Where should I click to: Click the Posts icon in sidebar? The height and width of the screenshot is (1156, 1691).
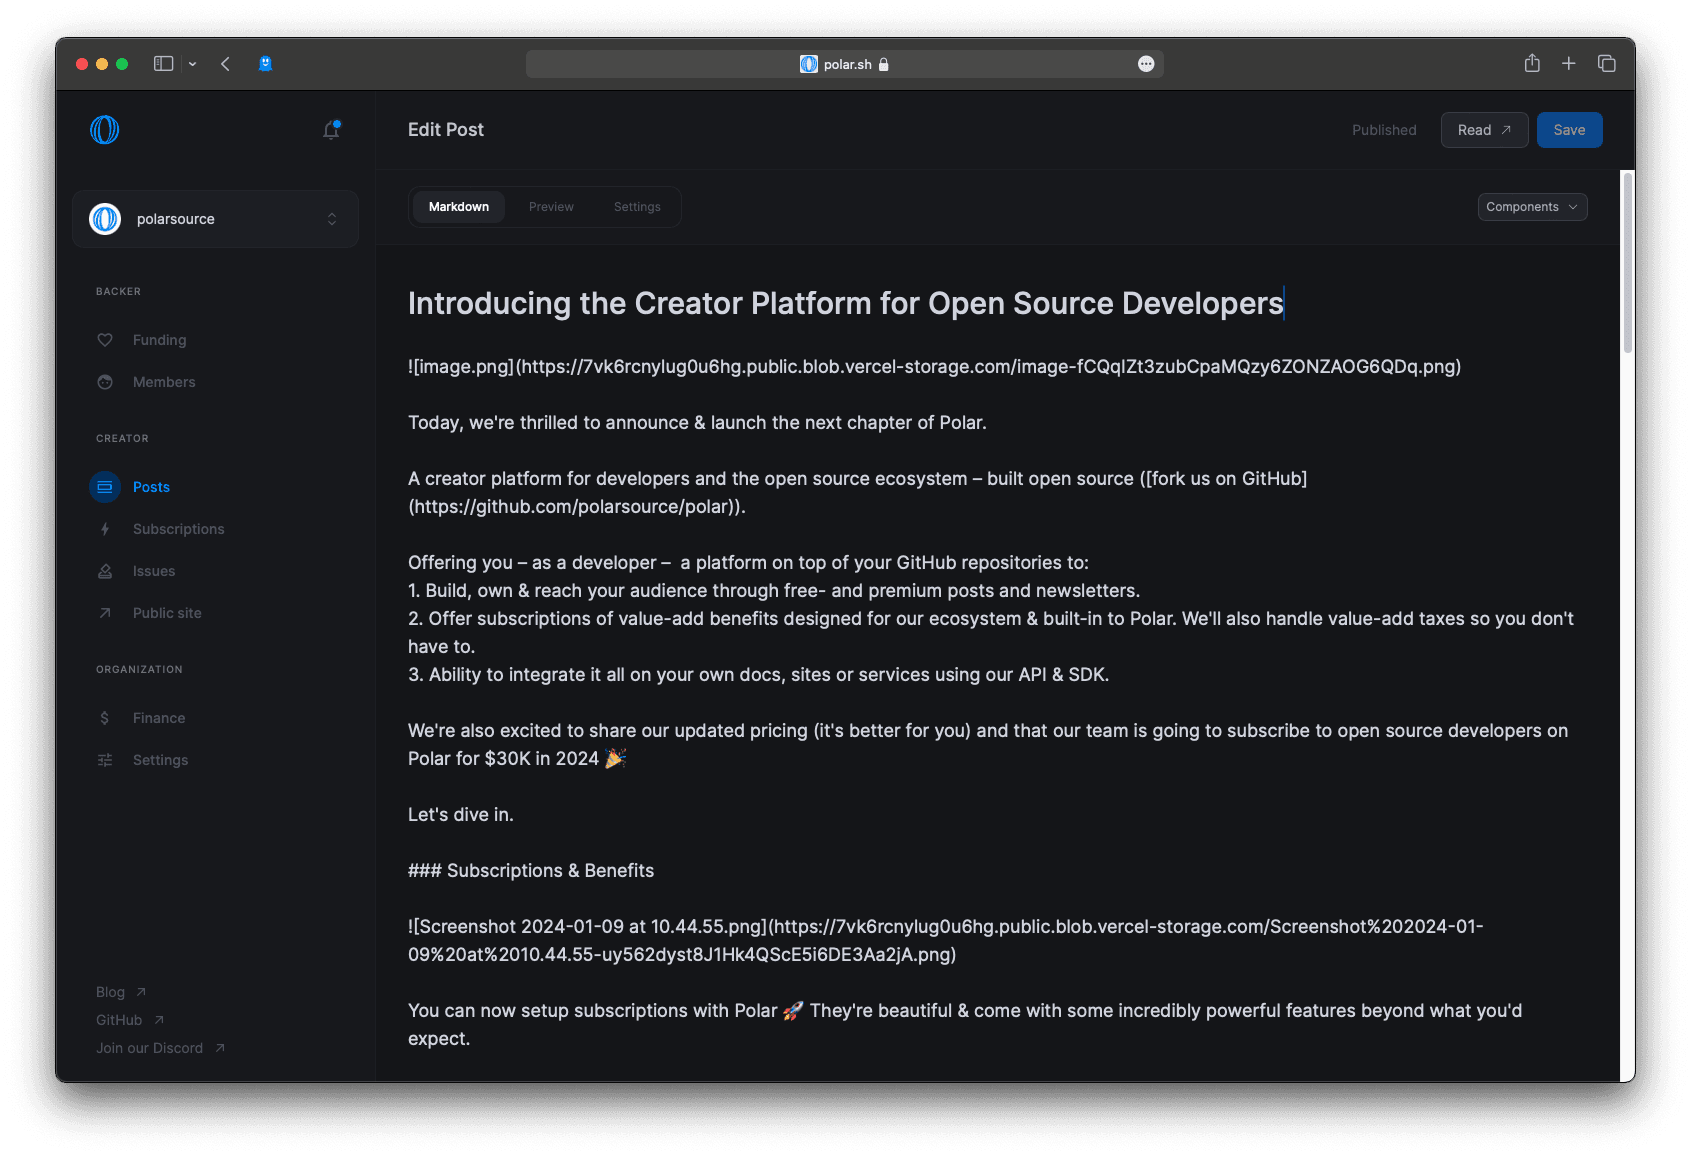point(105,487)
